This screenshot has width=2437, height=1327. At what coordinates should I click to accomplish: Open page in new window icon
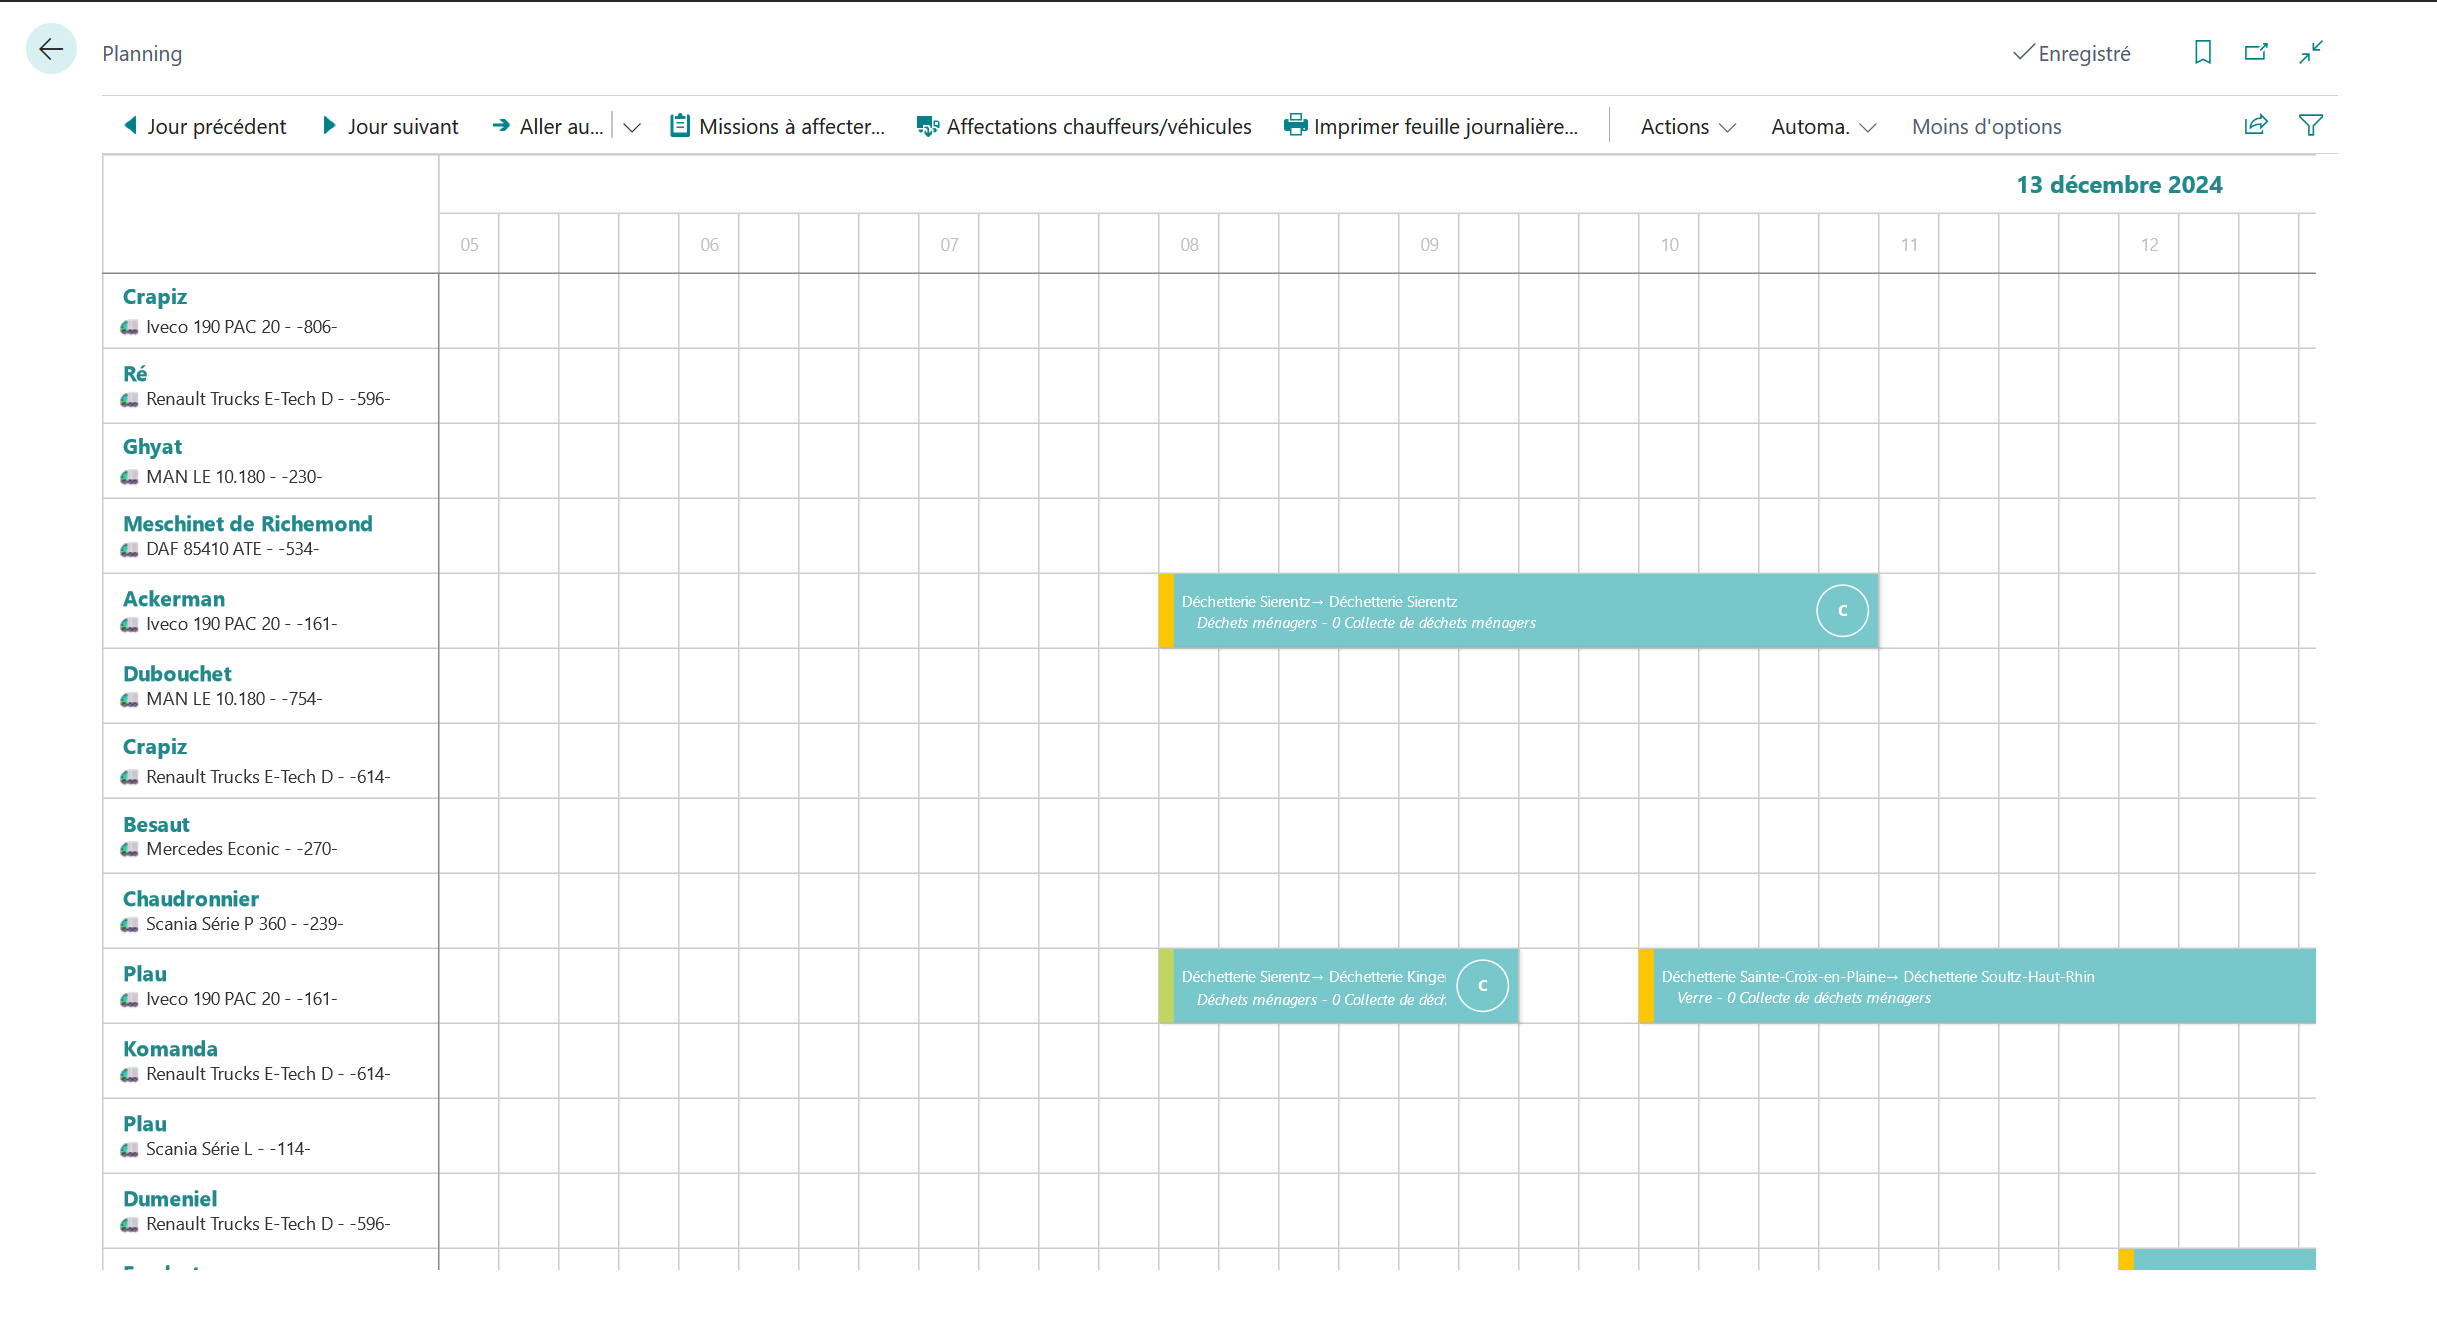tap(2256, 52)
